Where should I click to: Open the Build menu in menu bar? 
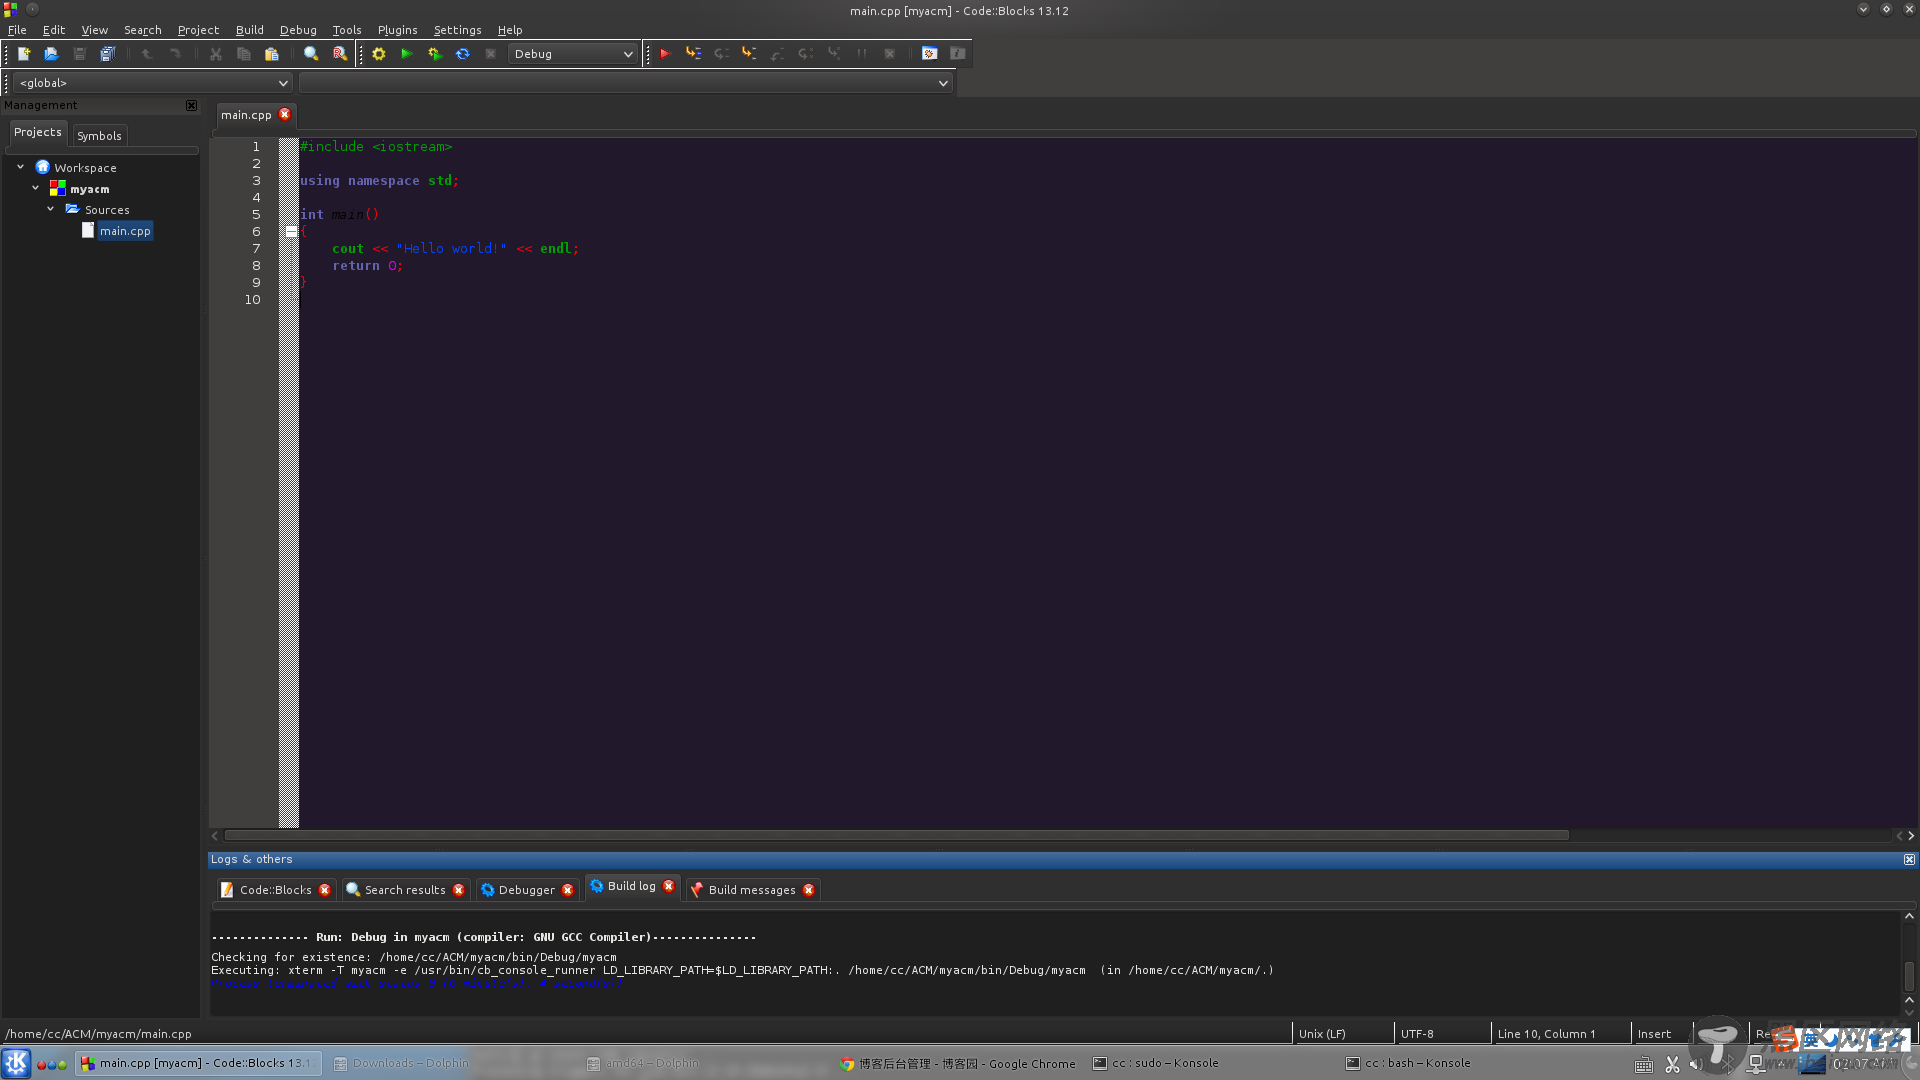pyautogui.click(x=249, y=29)
